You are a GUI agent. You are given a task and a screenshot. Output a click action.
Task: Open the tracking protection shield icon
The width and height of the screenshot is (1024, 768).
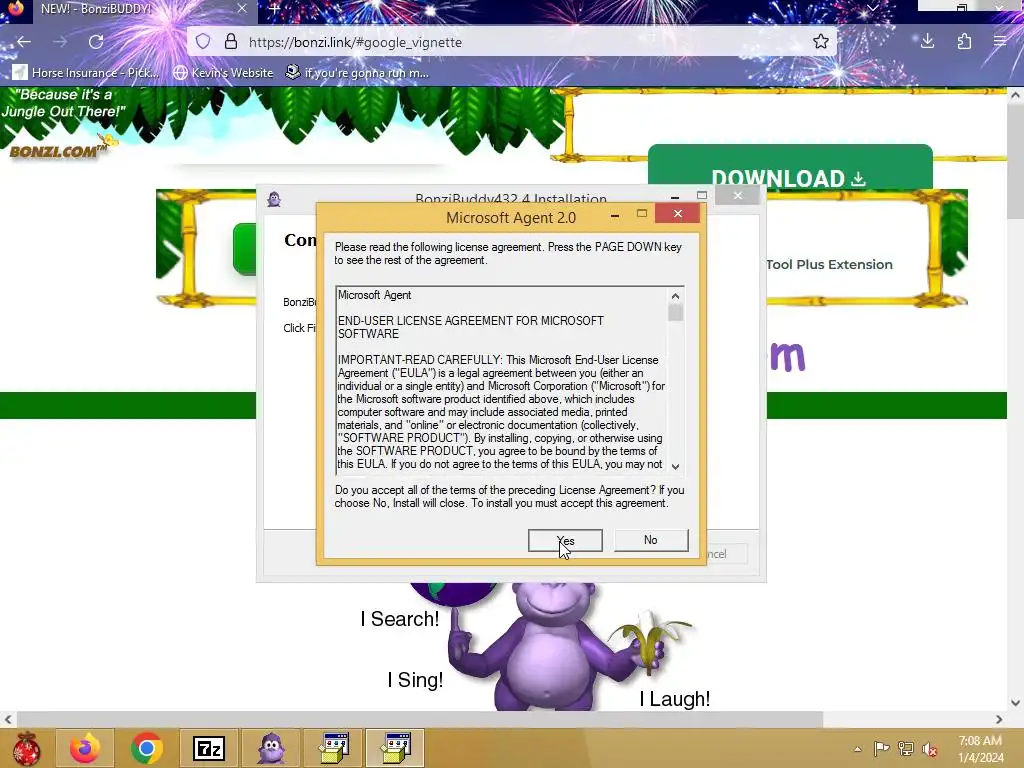click(203, 42)
